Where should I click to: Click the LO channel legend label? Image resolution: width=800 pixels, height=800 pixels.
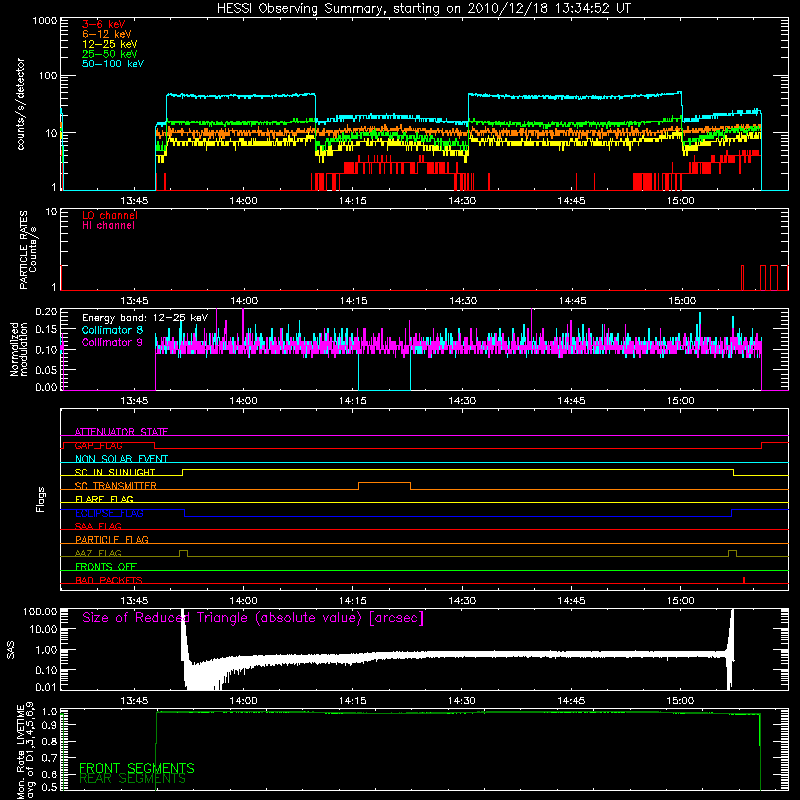[x=110, y=215]
